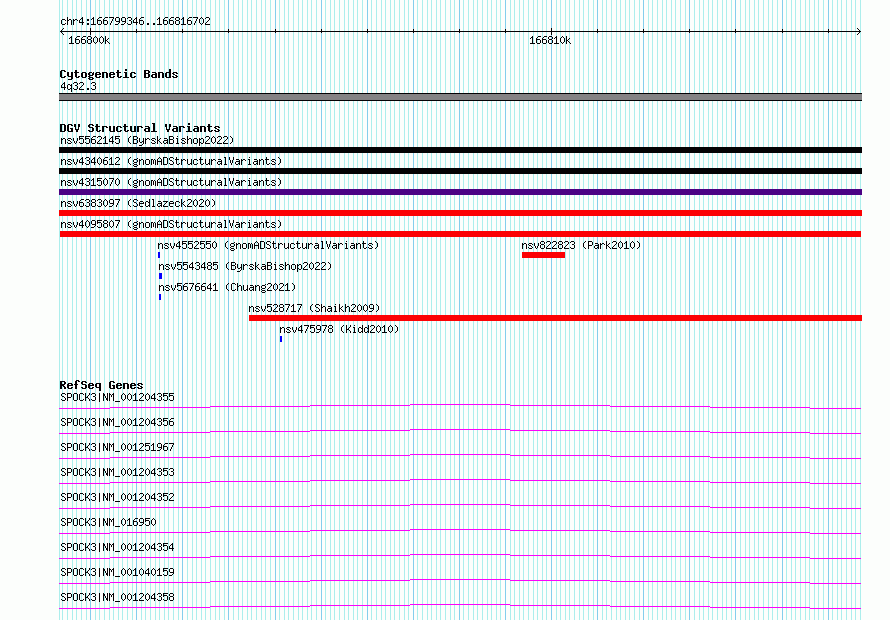
Task: Click the chr4:166799346..166816702 position label
Action: (135, 22)
